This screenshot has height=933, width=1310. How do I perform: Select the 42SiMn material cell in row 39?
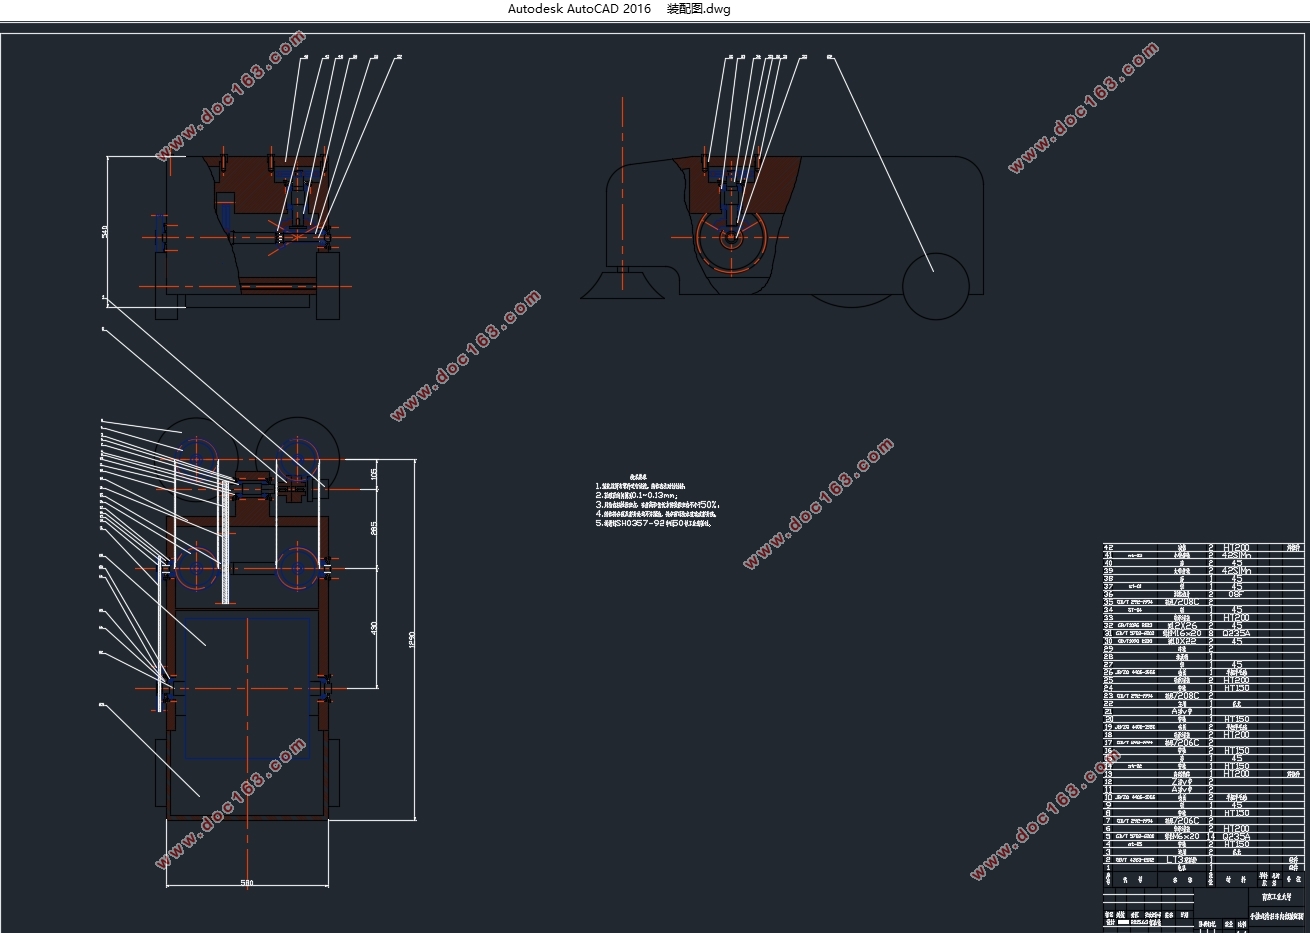coord(1236,570)
